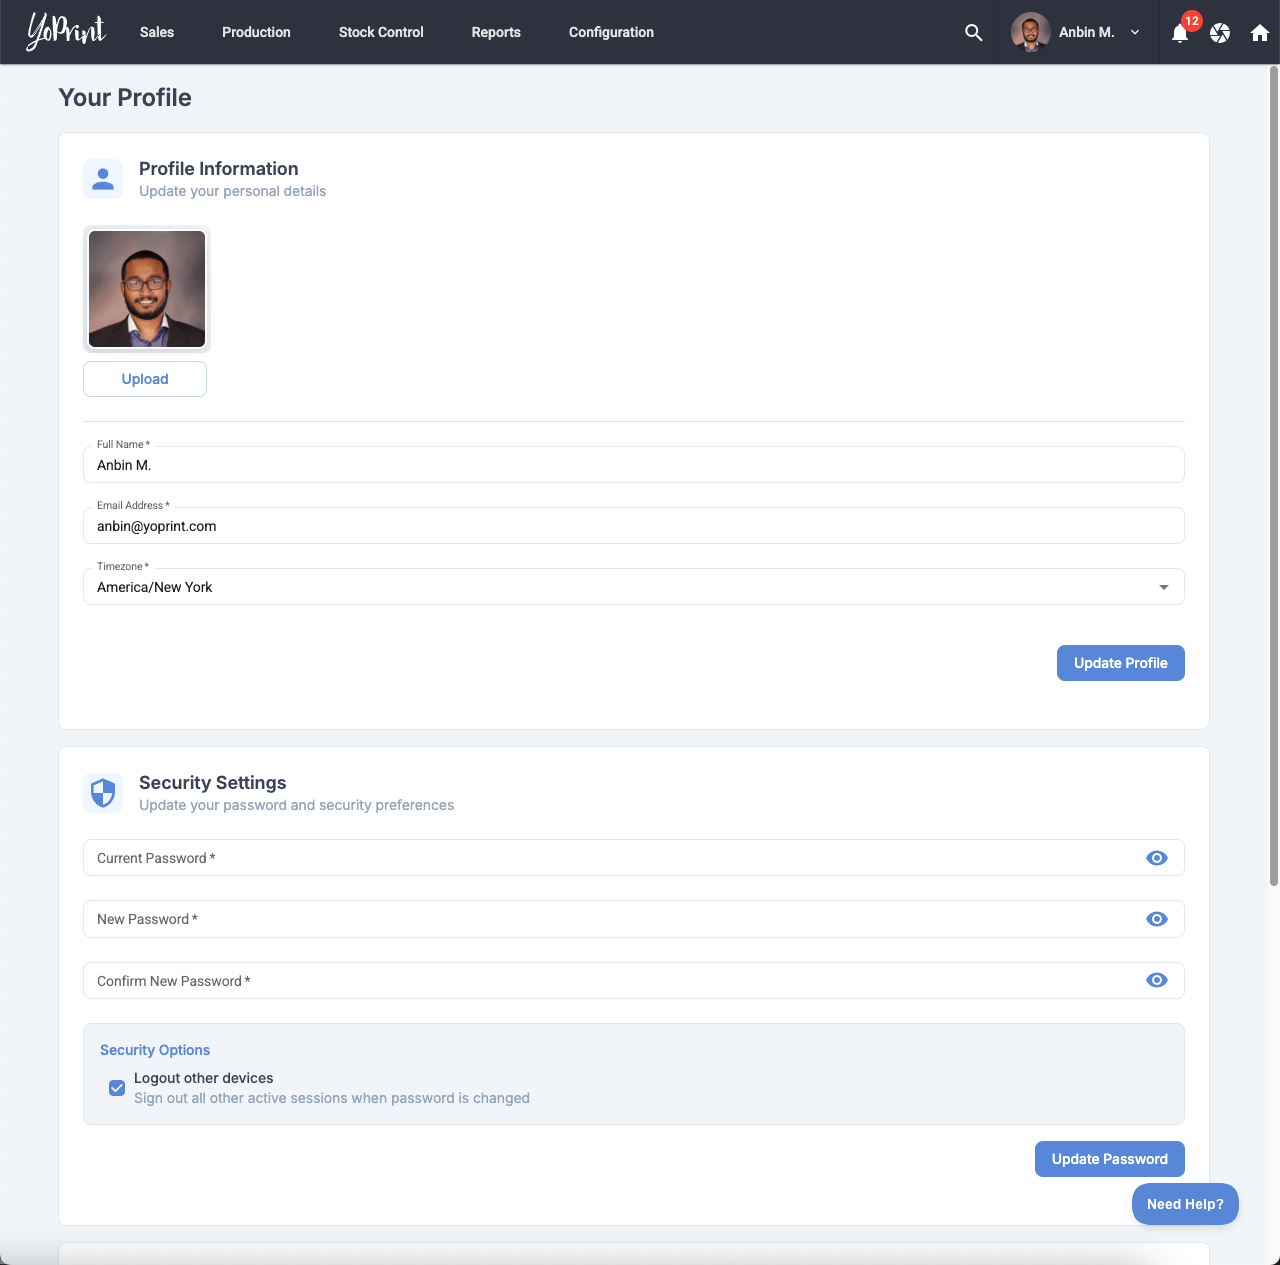Click the user avatar in top bar
The width and height of the screenshot is (1280, 1265).
tap(1030, 32)
